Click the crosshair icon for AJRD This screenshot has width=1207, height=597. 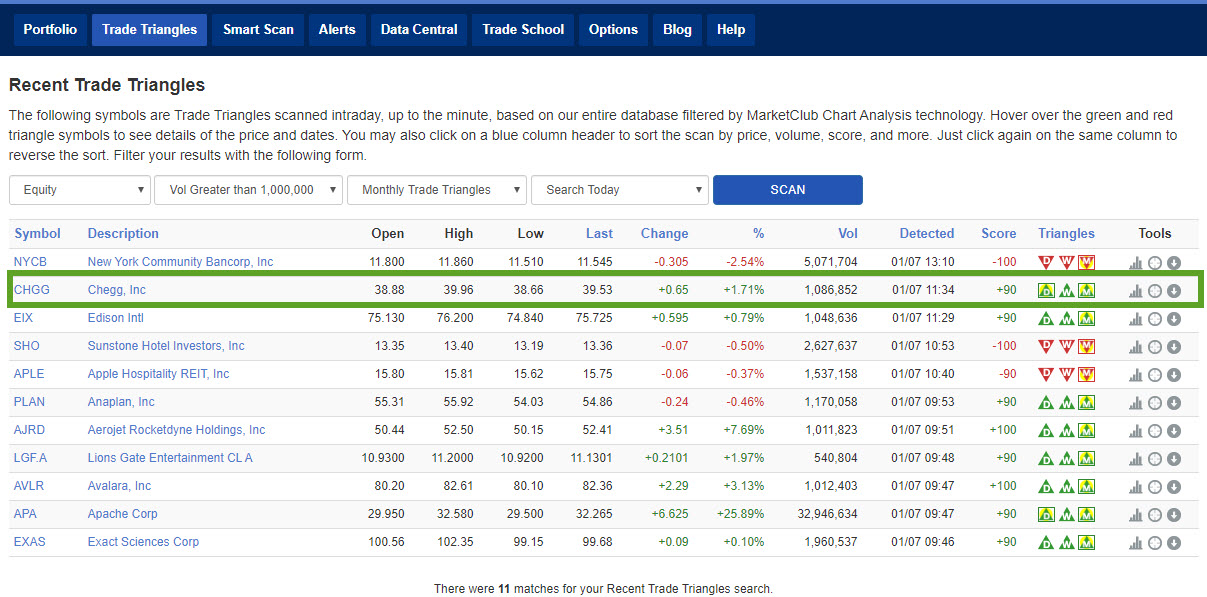(x=1154, y=431)
